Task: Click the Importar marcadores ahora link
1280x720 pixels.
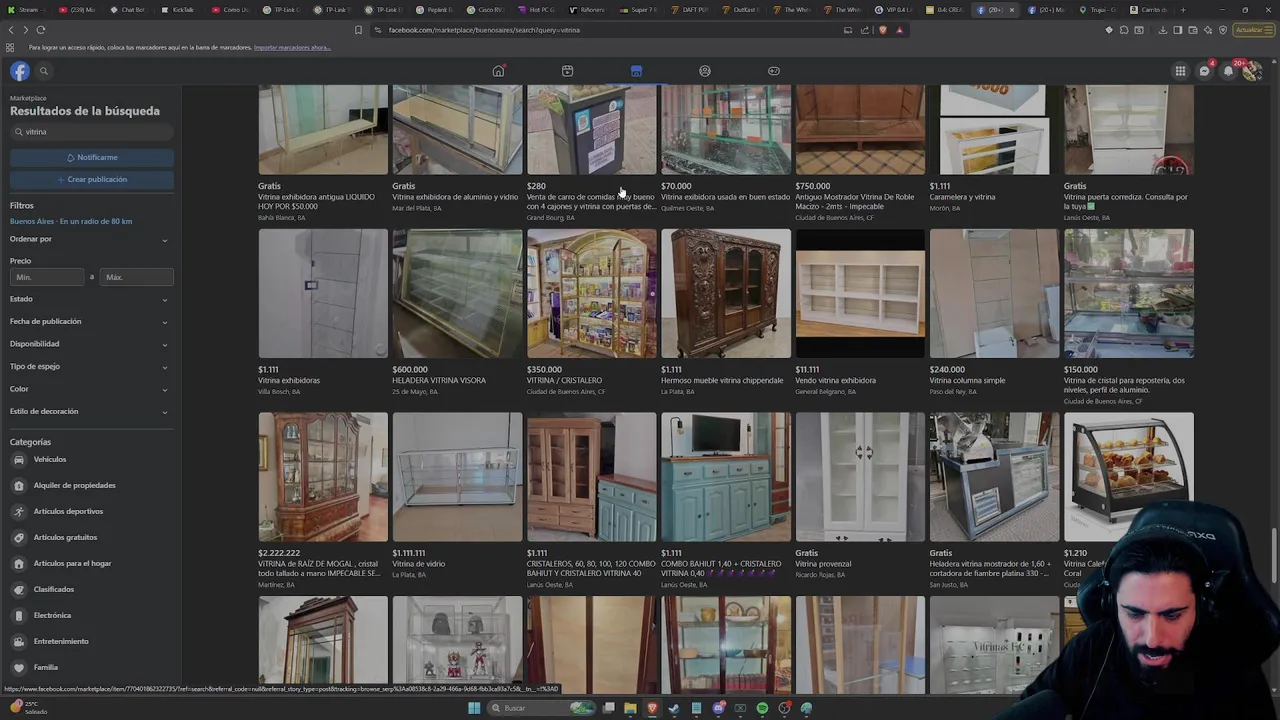Action: pyautogui.click(x=292, y=48)
